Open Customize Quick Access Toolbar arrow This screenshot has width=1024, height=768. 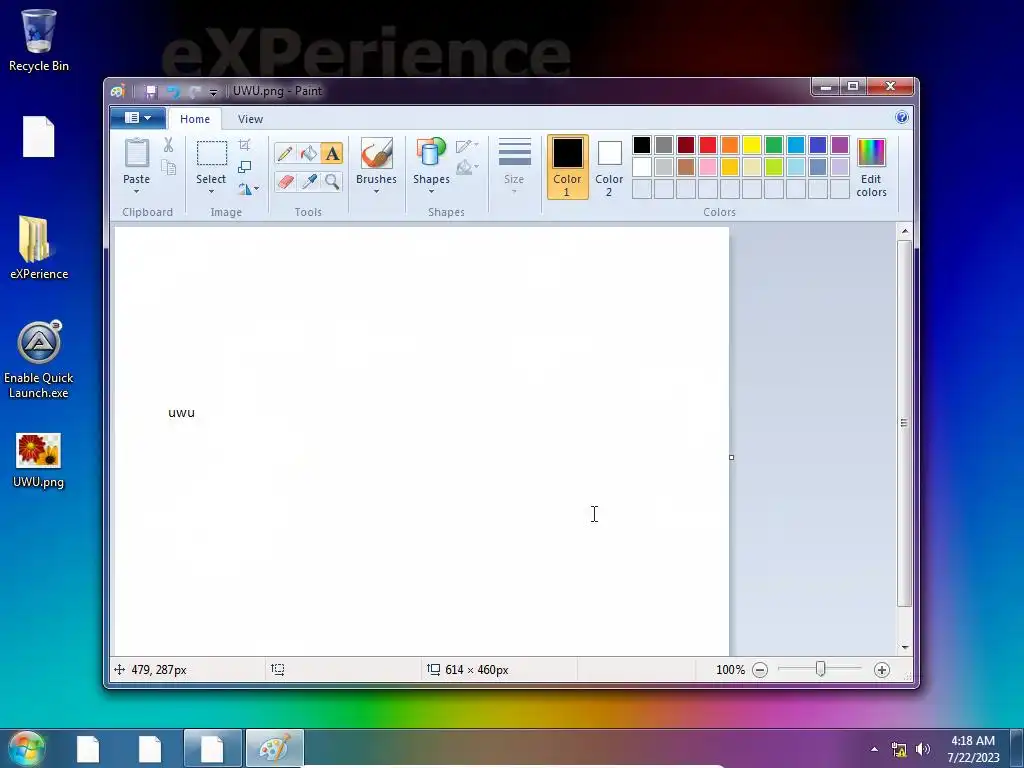(213, 92)
